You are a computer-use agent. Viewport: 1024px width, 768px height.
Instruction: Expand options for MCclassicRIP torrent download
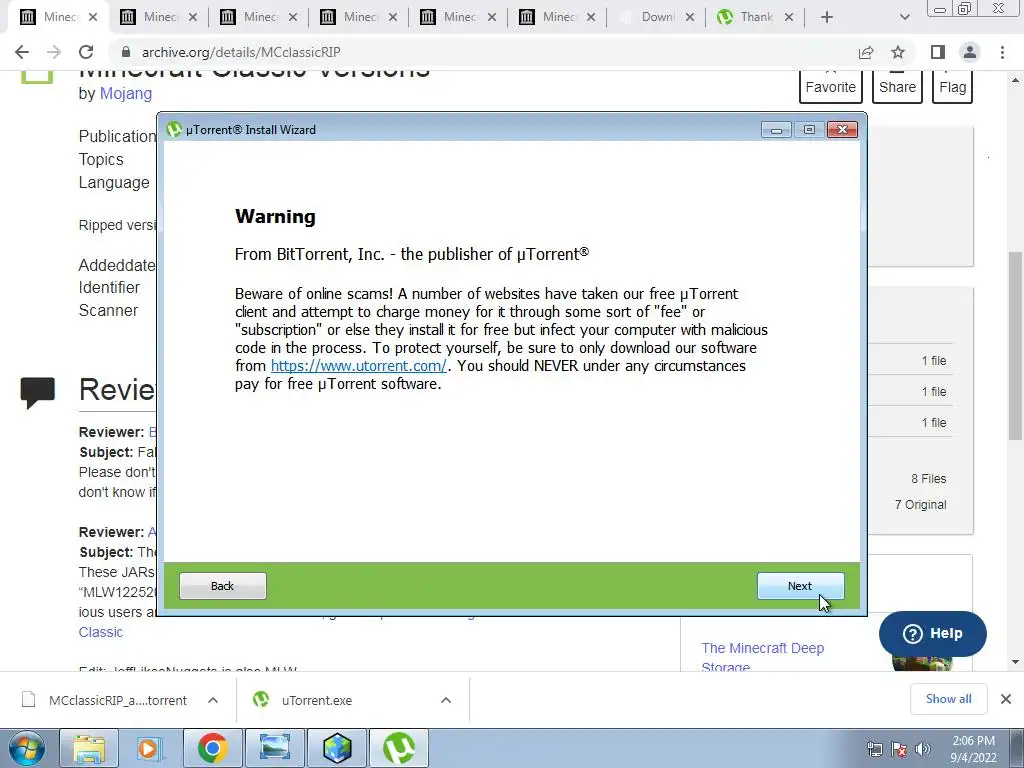click(x=213, y=700)
